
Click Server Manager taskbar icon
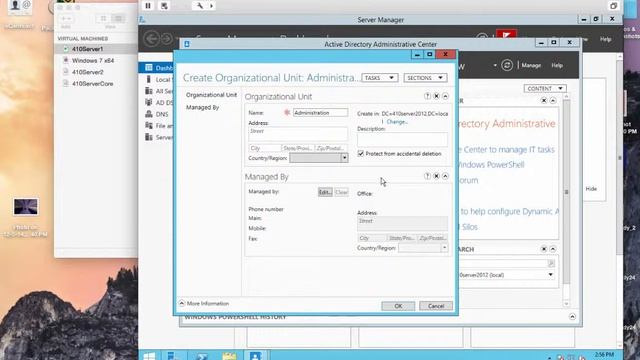(x=173, y=356)
